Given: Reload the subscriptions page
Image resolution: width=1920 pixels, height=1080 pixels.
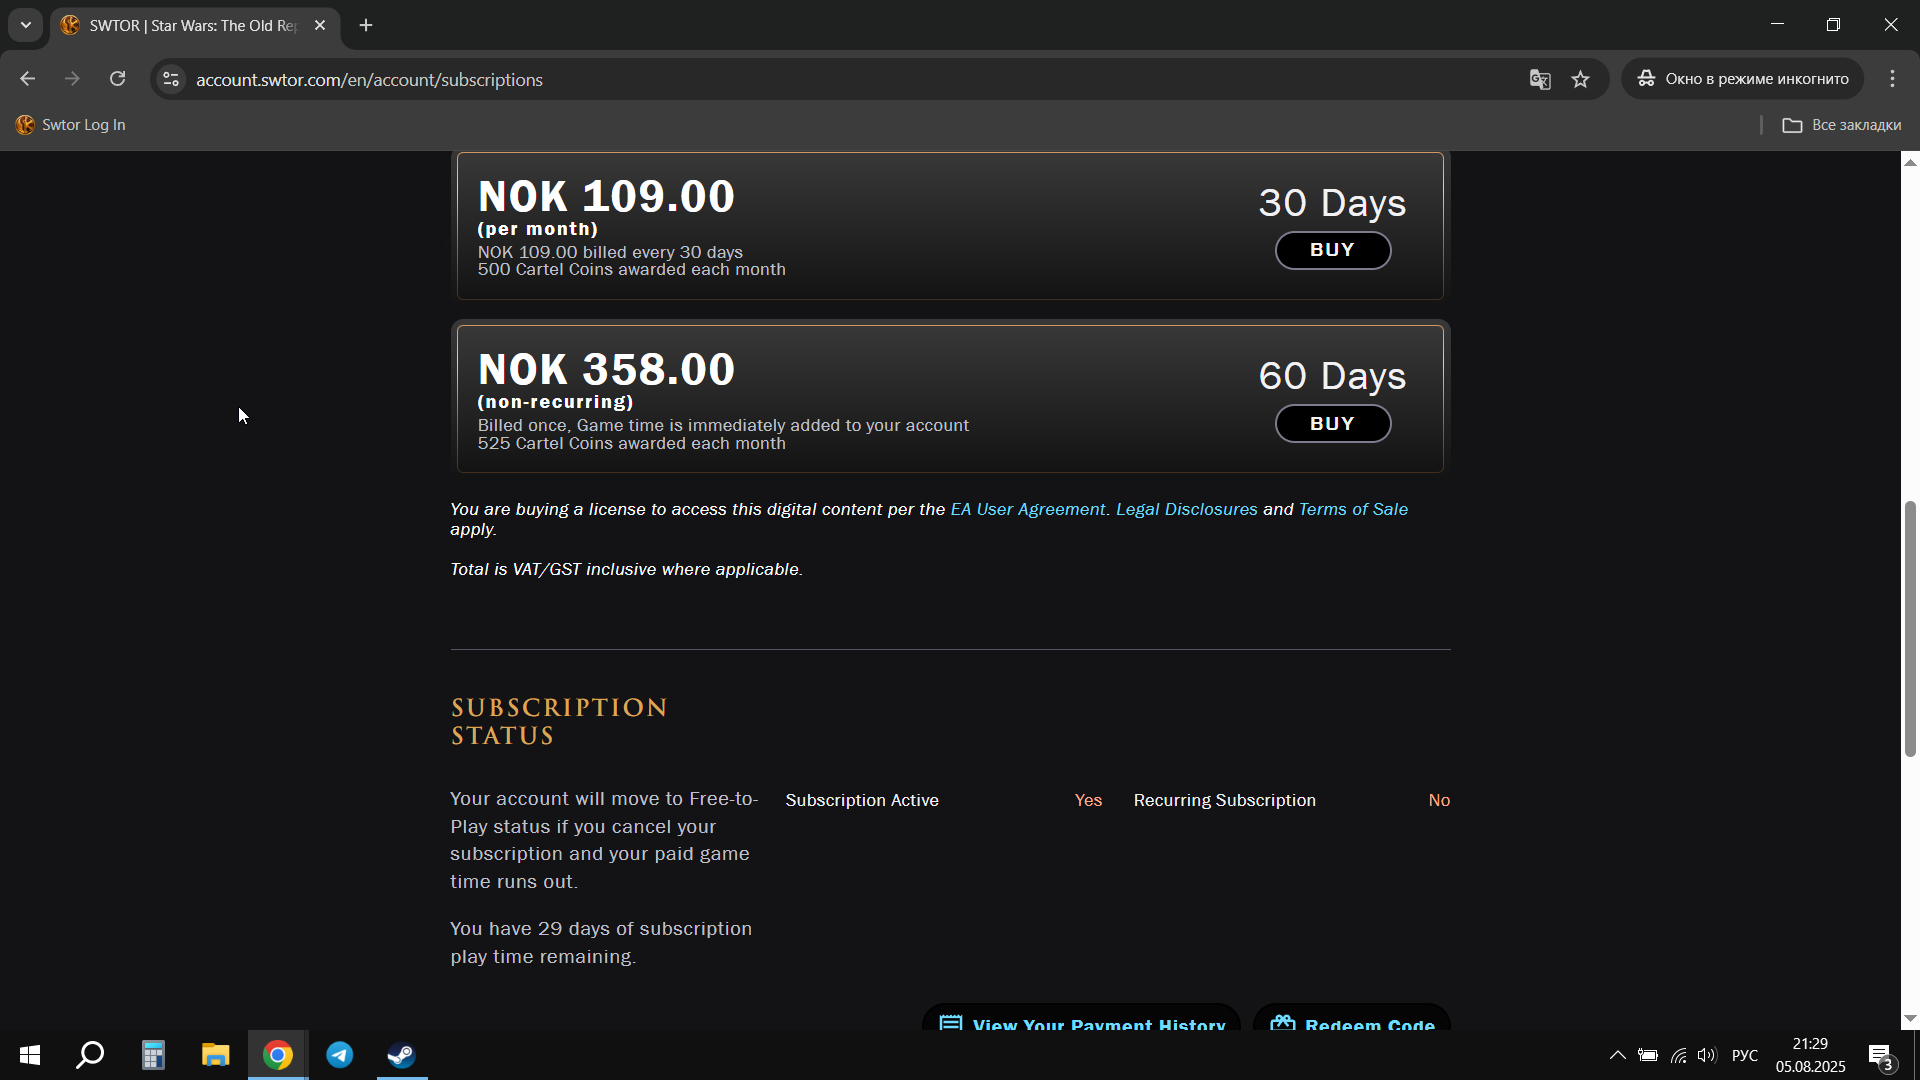Looking at the screenshot, I should (x=117, y=79).
